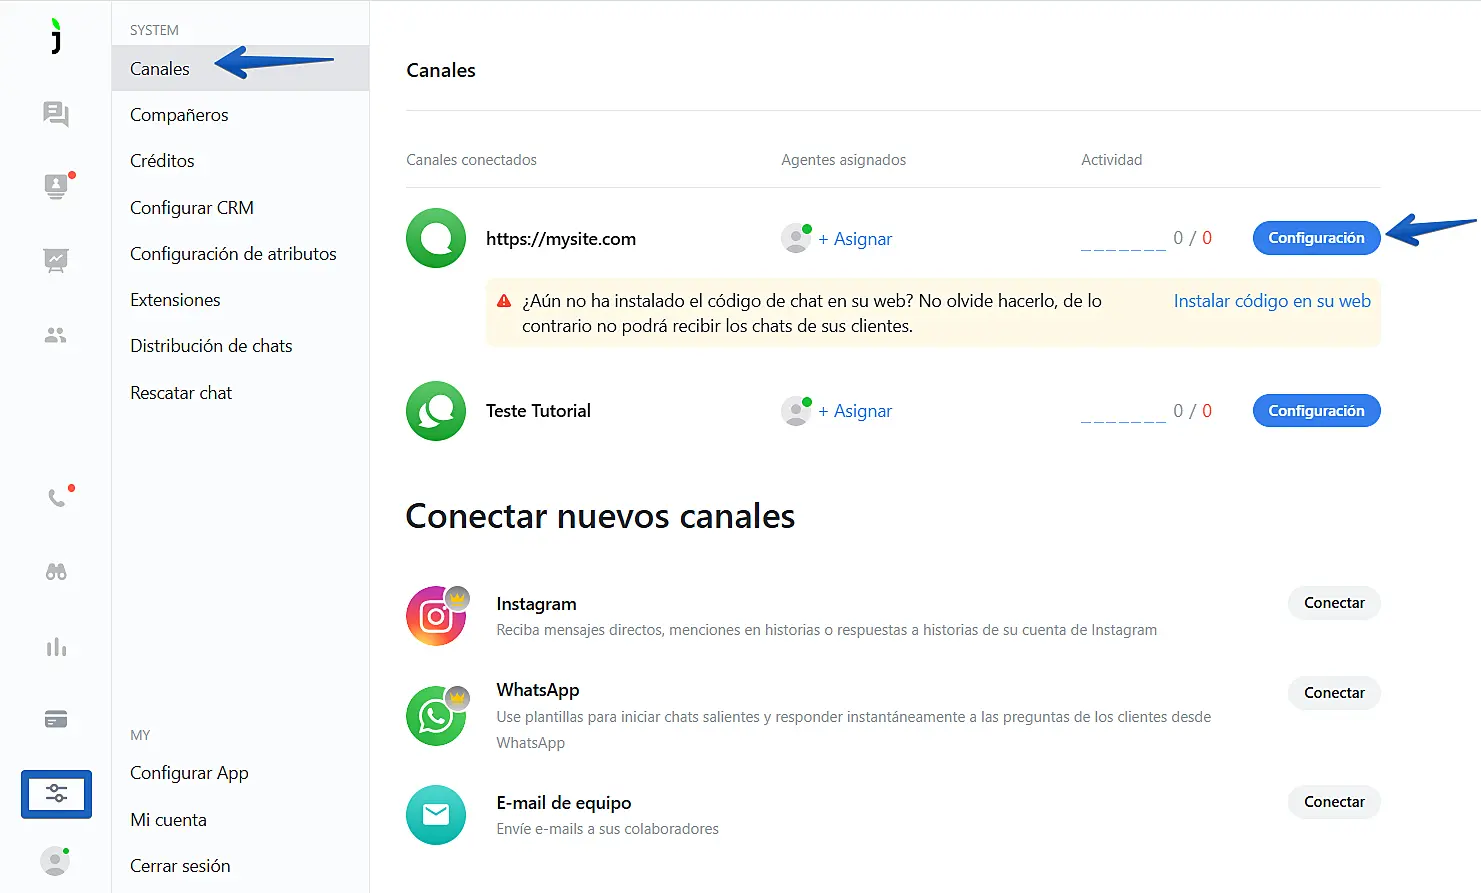Click the Teste Tutorial channel name

tap(538, 411)
